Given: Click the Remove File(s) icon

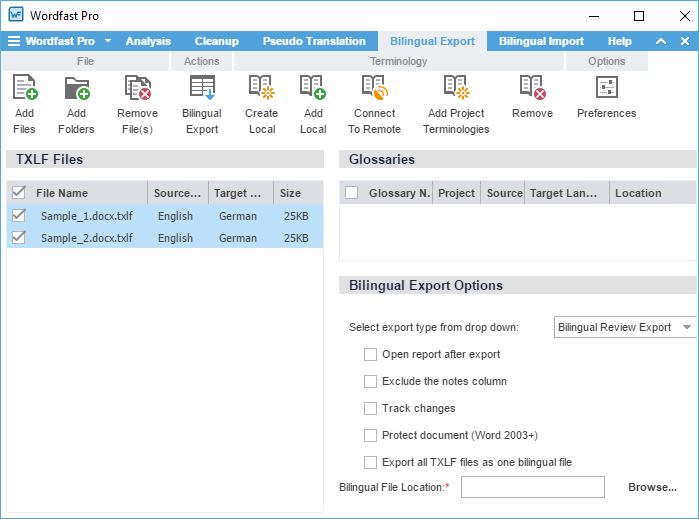Looking at the screenshot, I should pyautogui.click(x=137, y=89).
